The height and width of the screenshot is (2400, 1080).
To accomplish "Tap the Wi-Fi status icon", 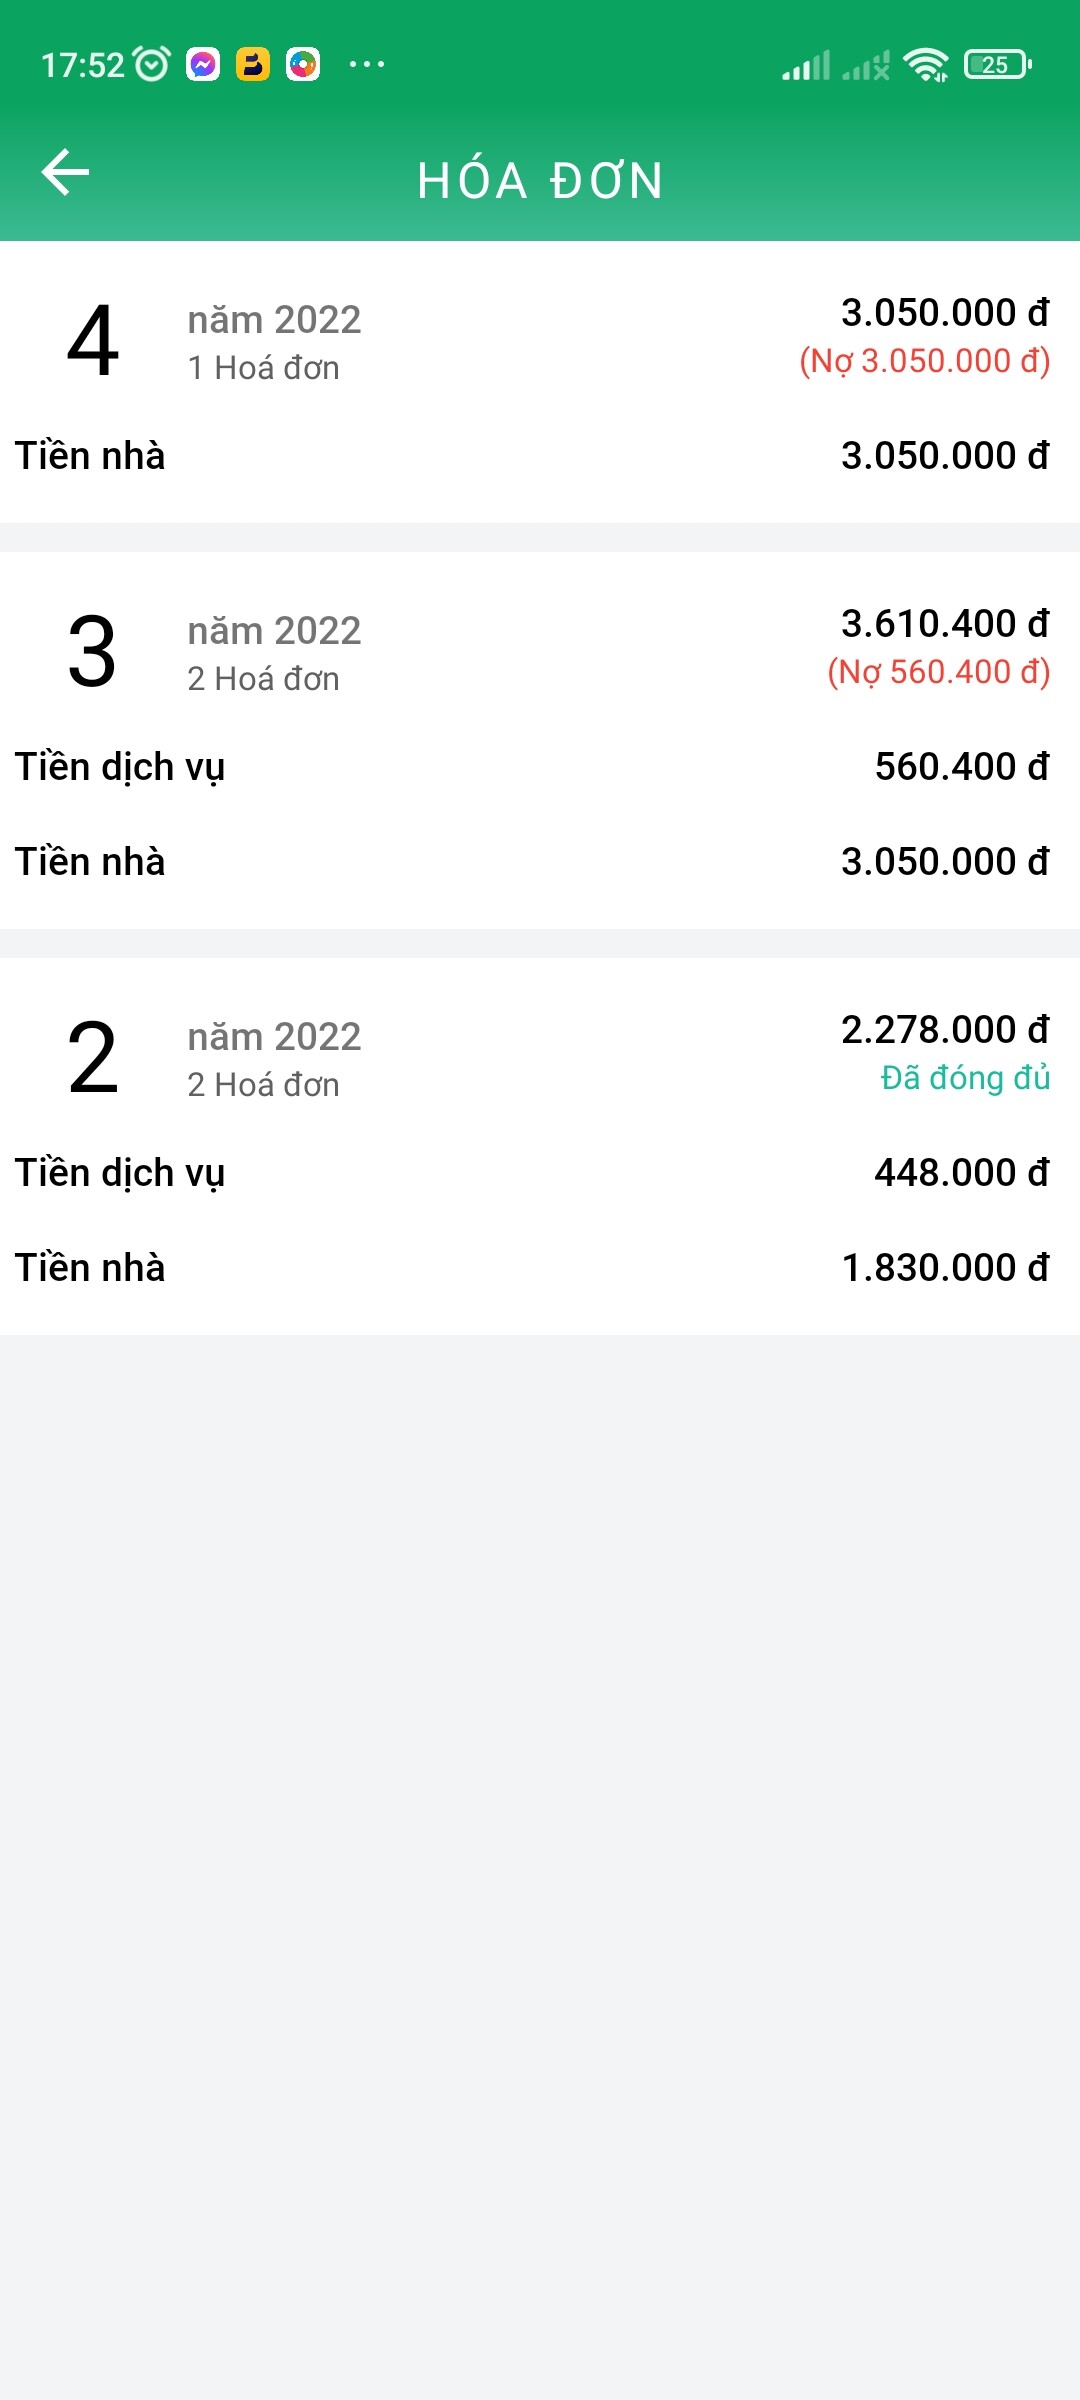I will (x=926, y=66).
